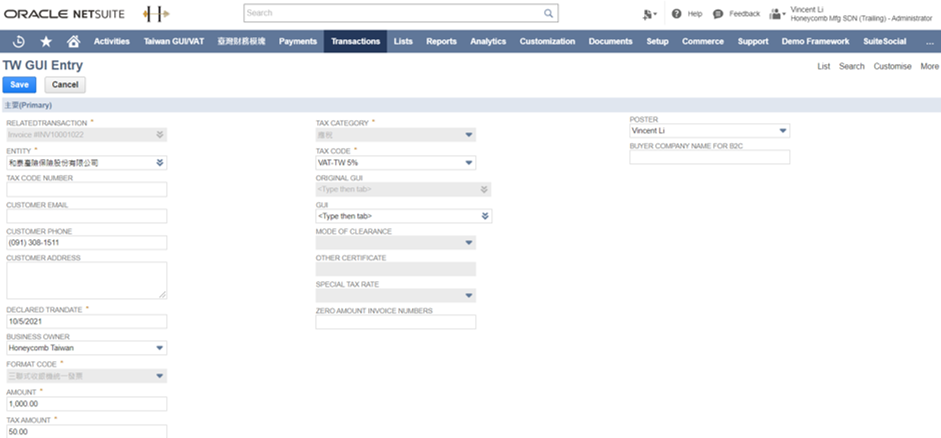Click the Tax Amount field showing 50.00

click(86, 431)
